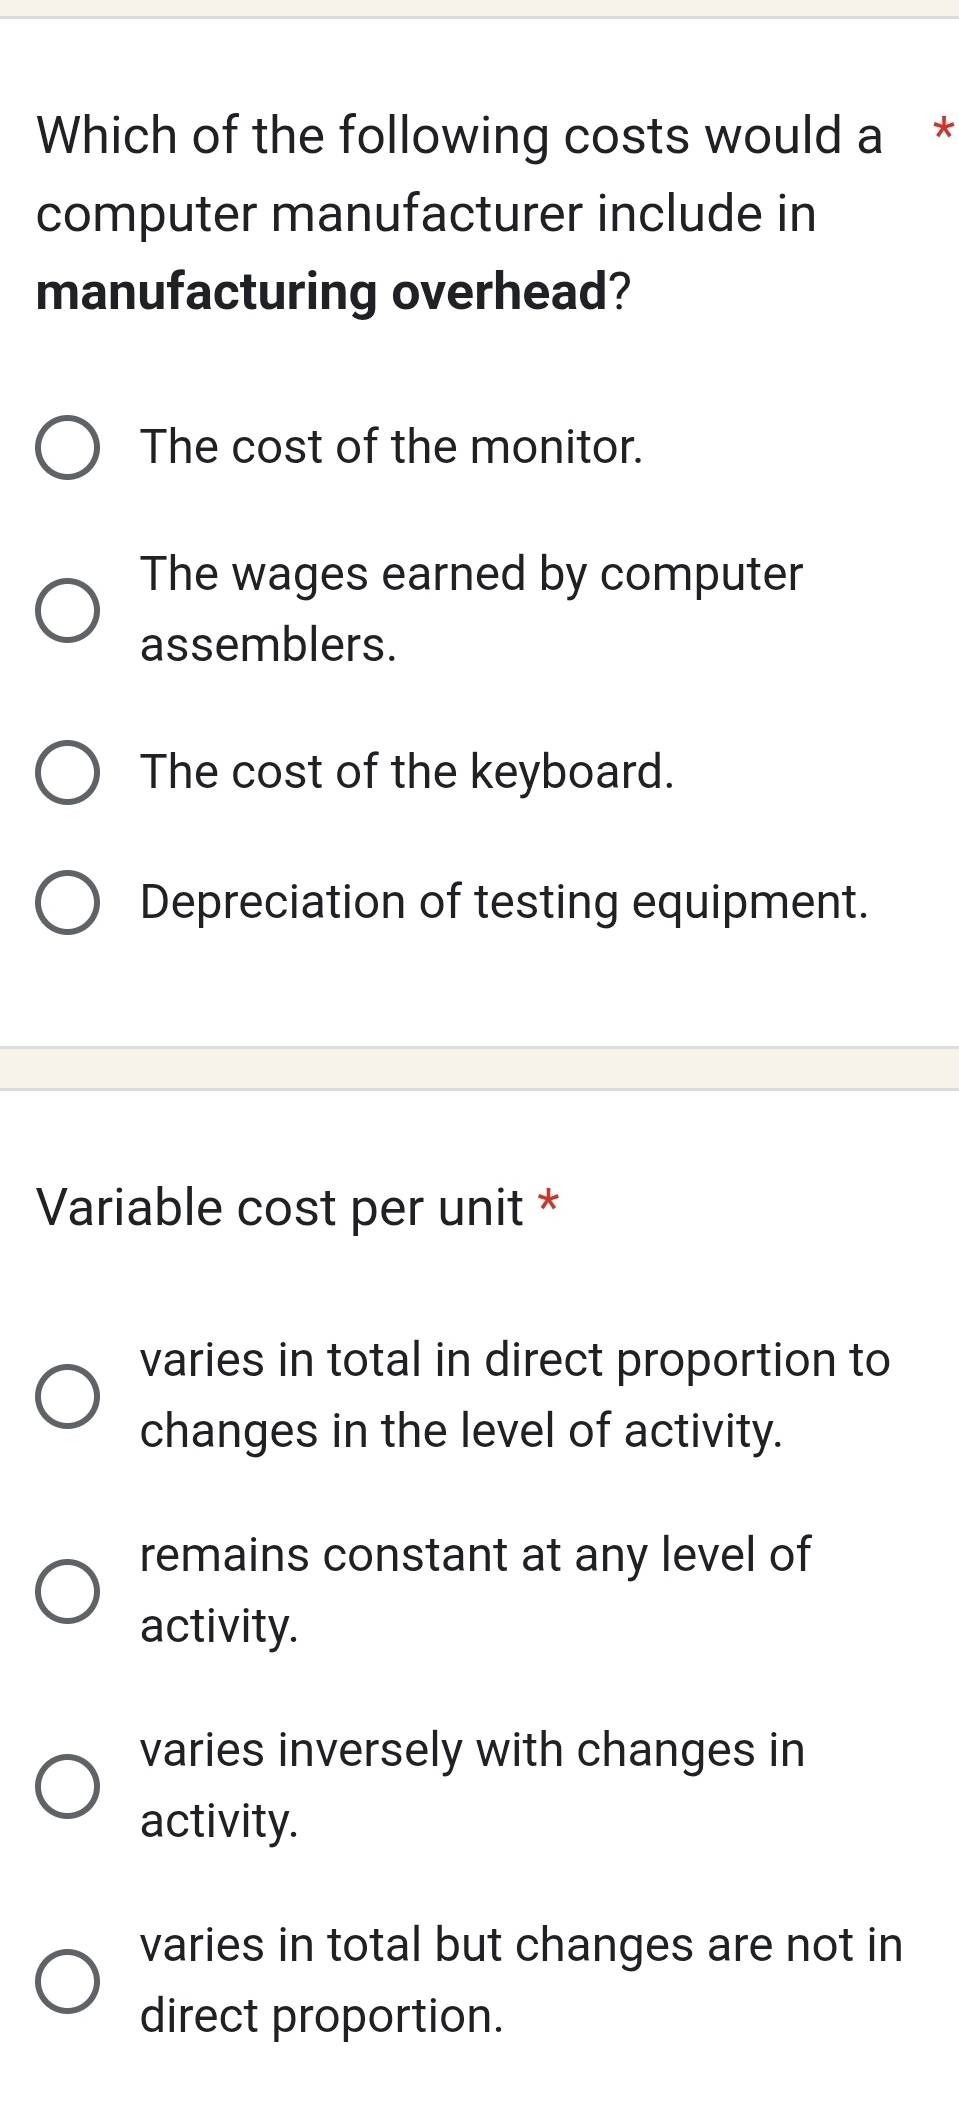This screenshot has height=2115, width=959.
Task: Click the manufacturing overhead question title
Action: pyautogui.click(x=459, y=213)
